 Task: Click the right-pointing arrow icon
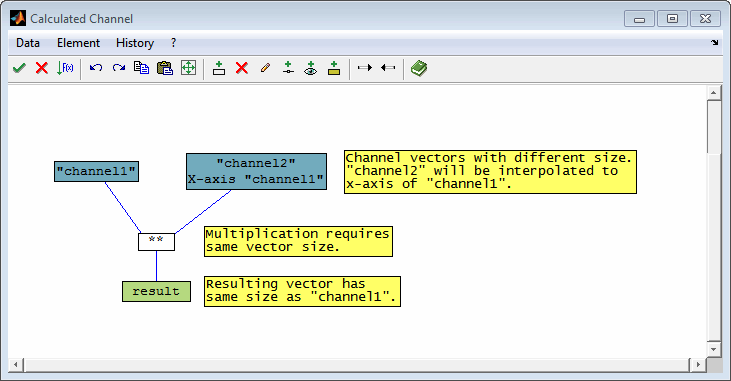tap(365, 68)
